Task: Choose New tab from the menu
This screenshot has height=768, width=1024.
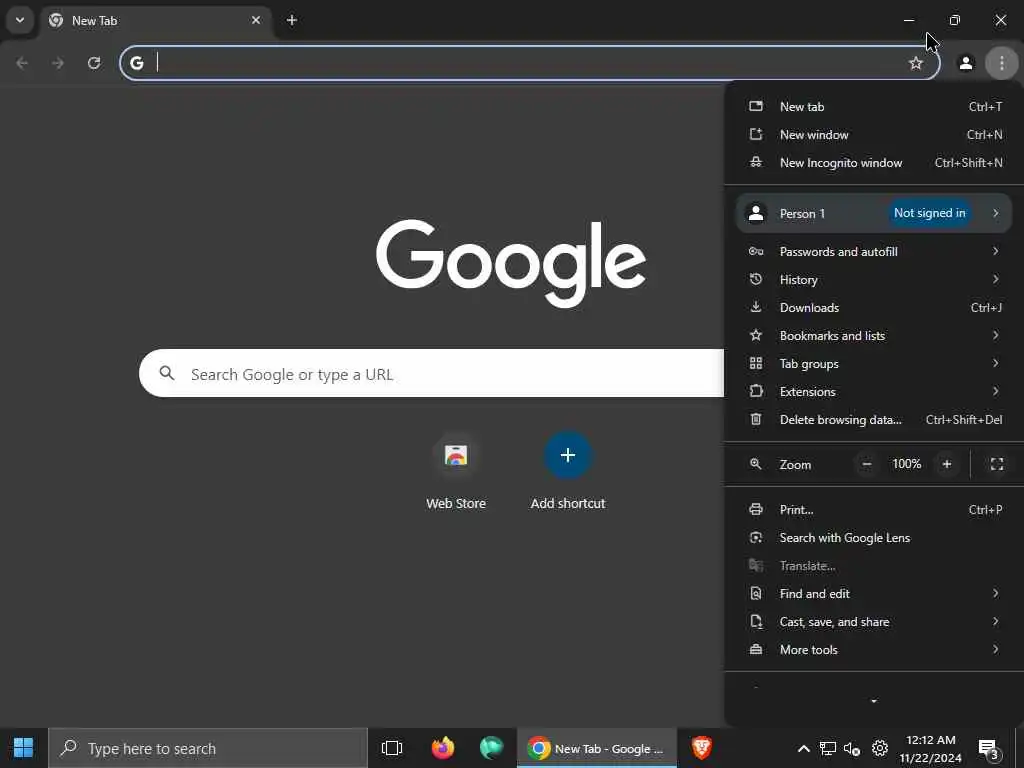Action: (x=874, y=106)
